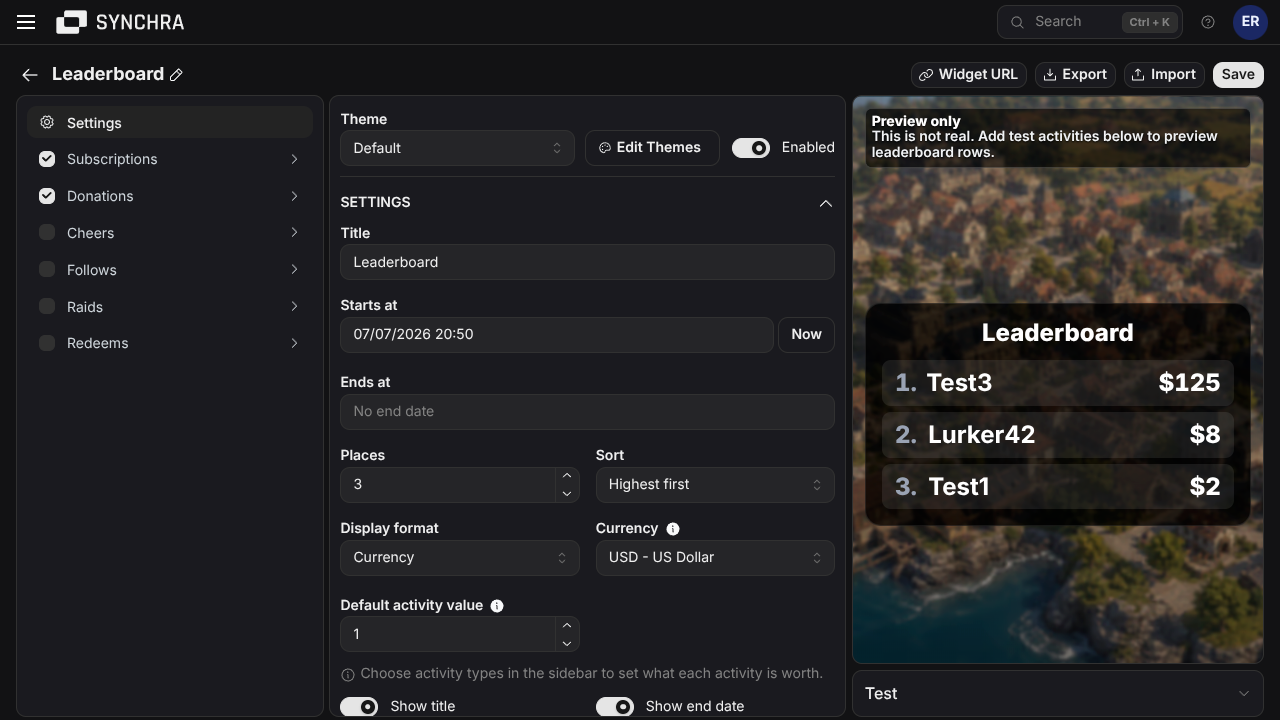Open the Sort Highest first dropdown
The width and height of the screenshot is (1280, 720).
(x=715, y=485)
